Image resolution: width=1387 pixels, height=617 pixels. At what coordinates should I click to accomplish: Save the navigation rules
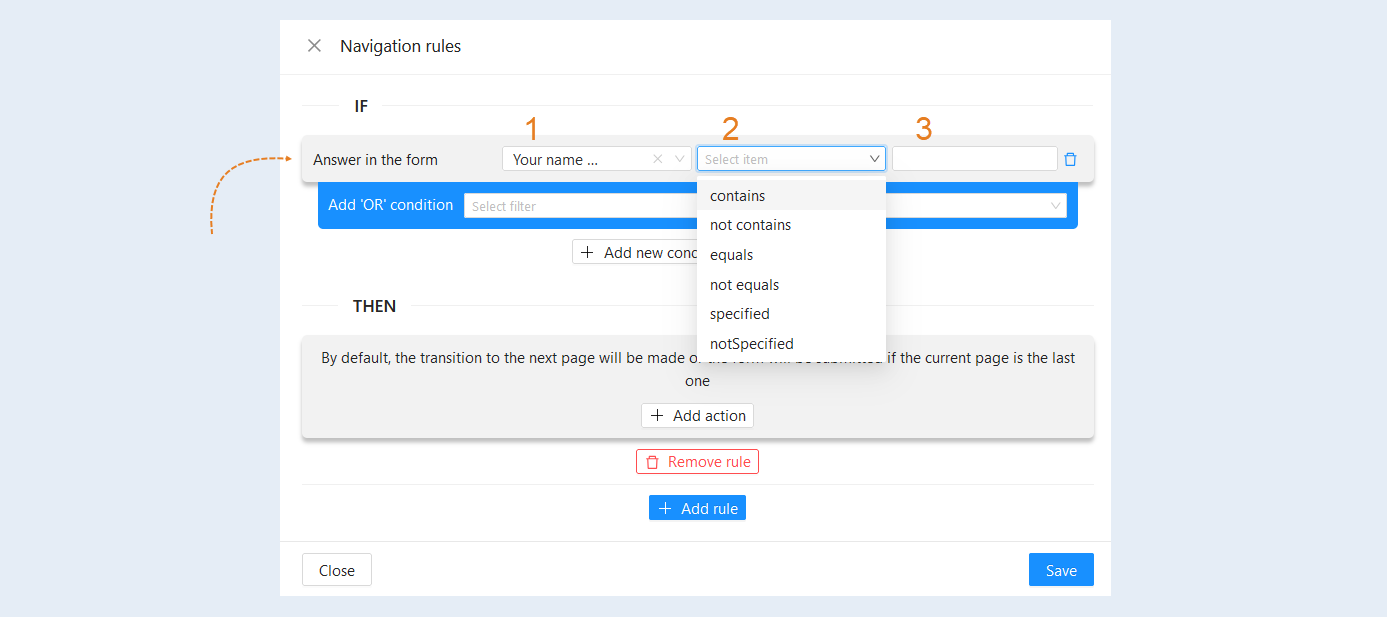coord(1061,570)
